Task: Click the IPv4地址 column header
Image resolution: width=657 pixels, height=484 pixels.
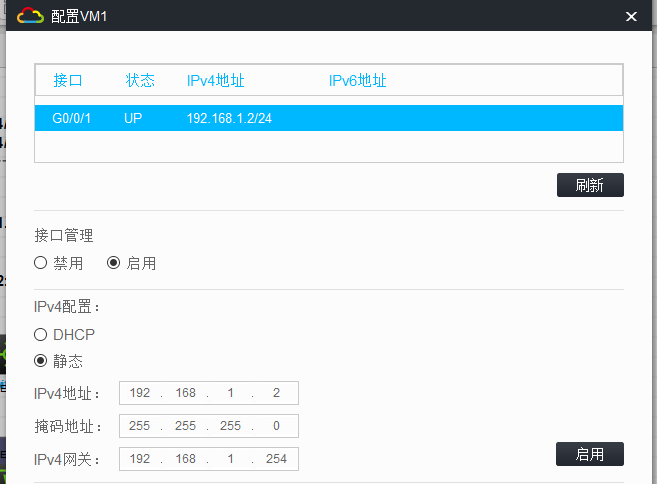Action: [x=215, y=80]
